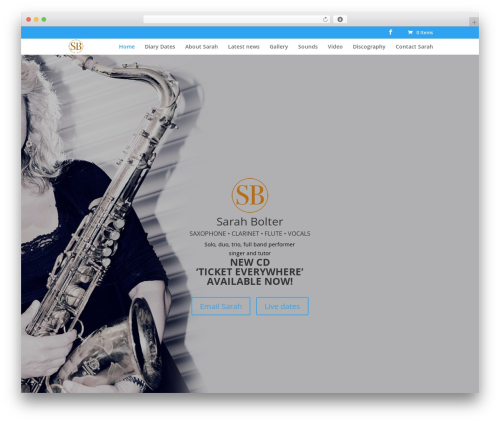This screenshot has width=500, height=423.
Task: Open the Sounds page
Action: 308,47
